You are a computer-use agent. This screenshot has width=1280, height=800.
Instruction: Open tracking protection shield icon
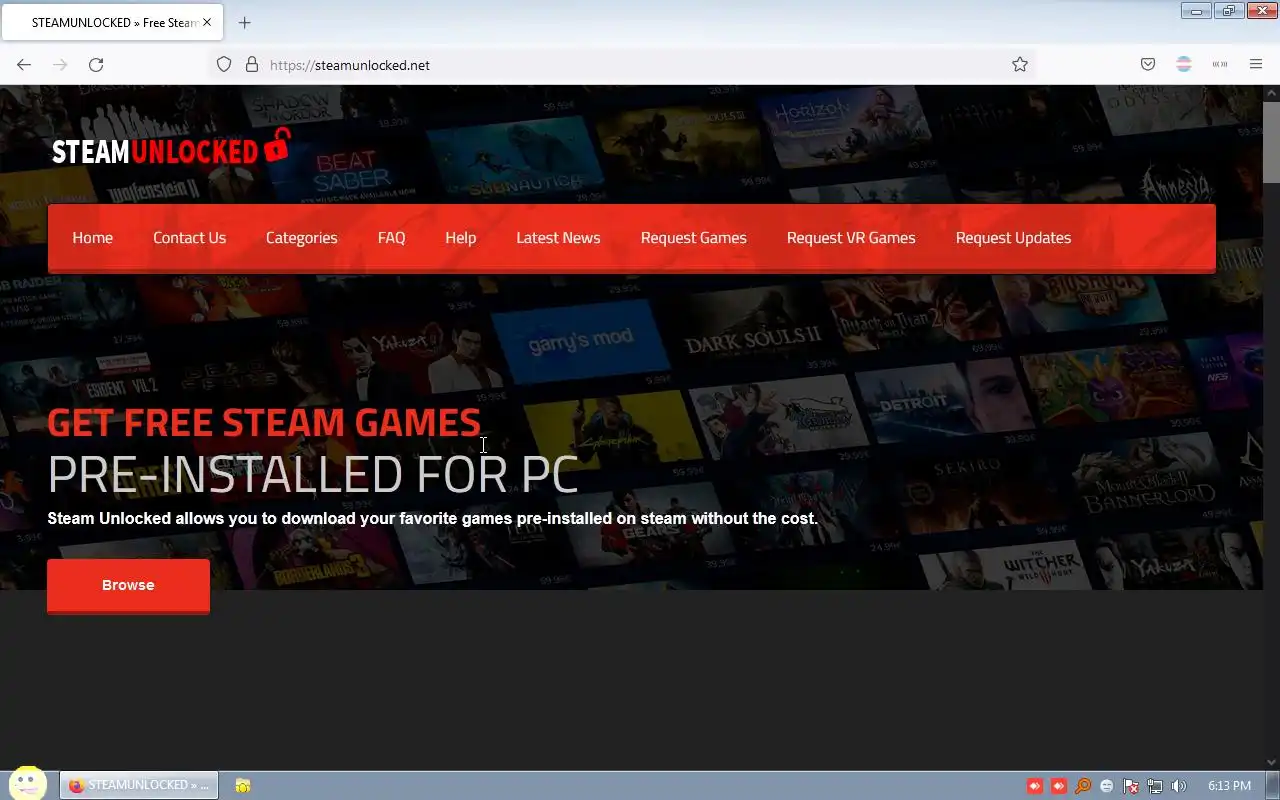click(x=224, y=65)
